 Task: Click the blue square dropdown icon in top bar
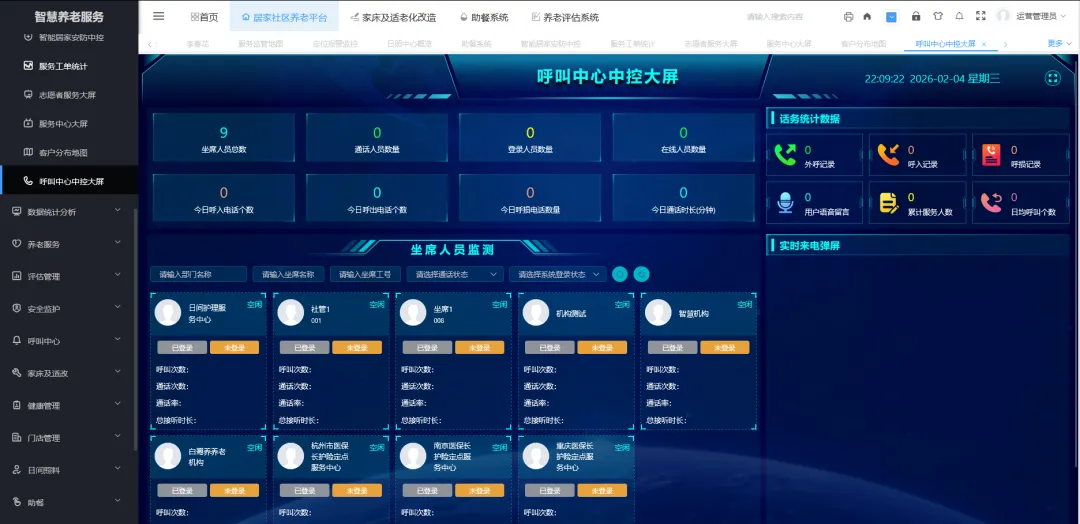891,17
